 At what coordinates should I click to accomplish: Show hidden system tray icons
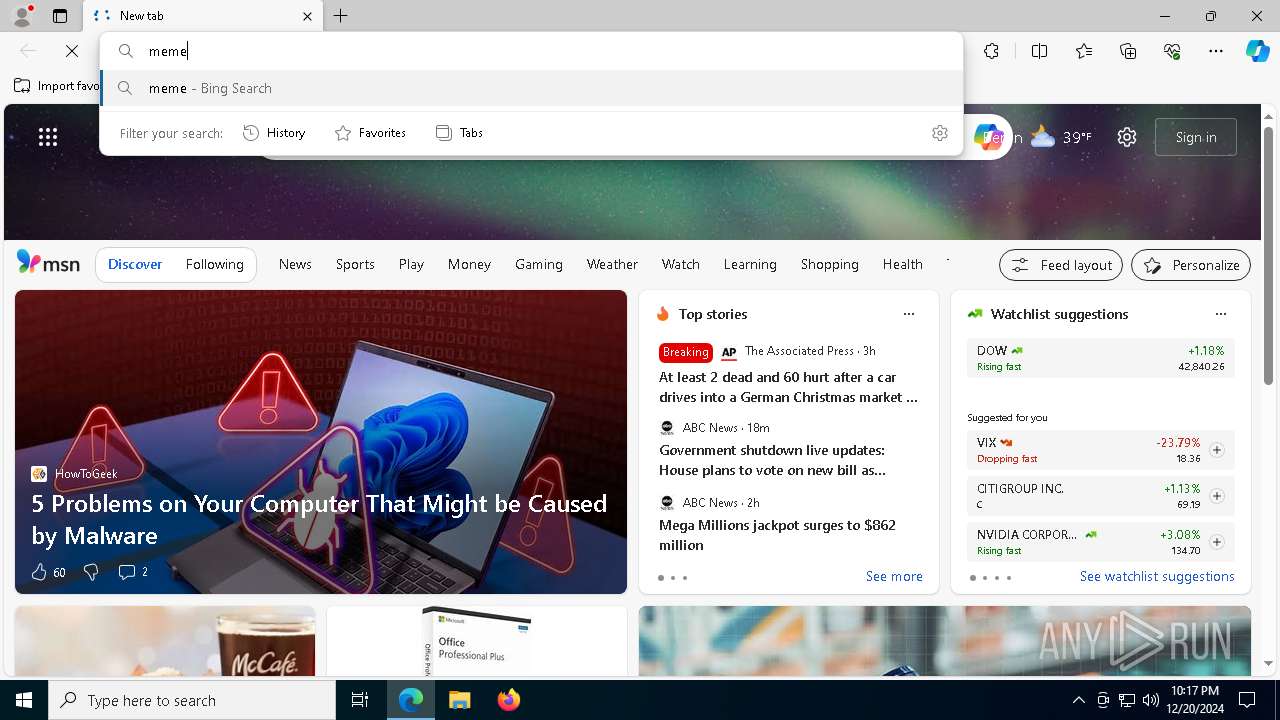[x=1078, y=700]
